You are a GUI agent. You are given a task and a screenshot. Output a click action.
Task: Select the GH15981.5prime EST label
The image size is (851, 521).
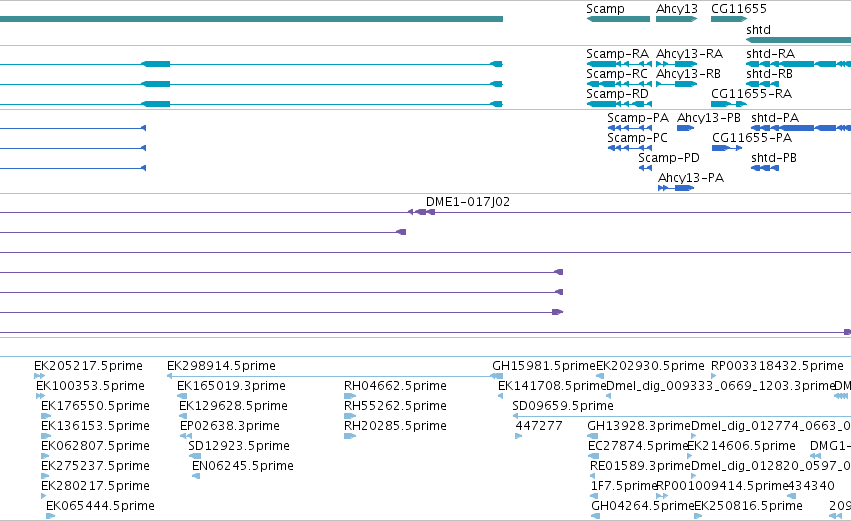tap(544, 366)
